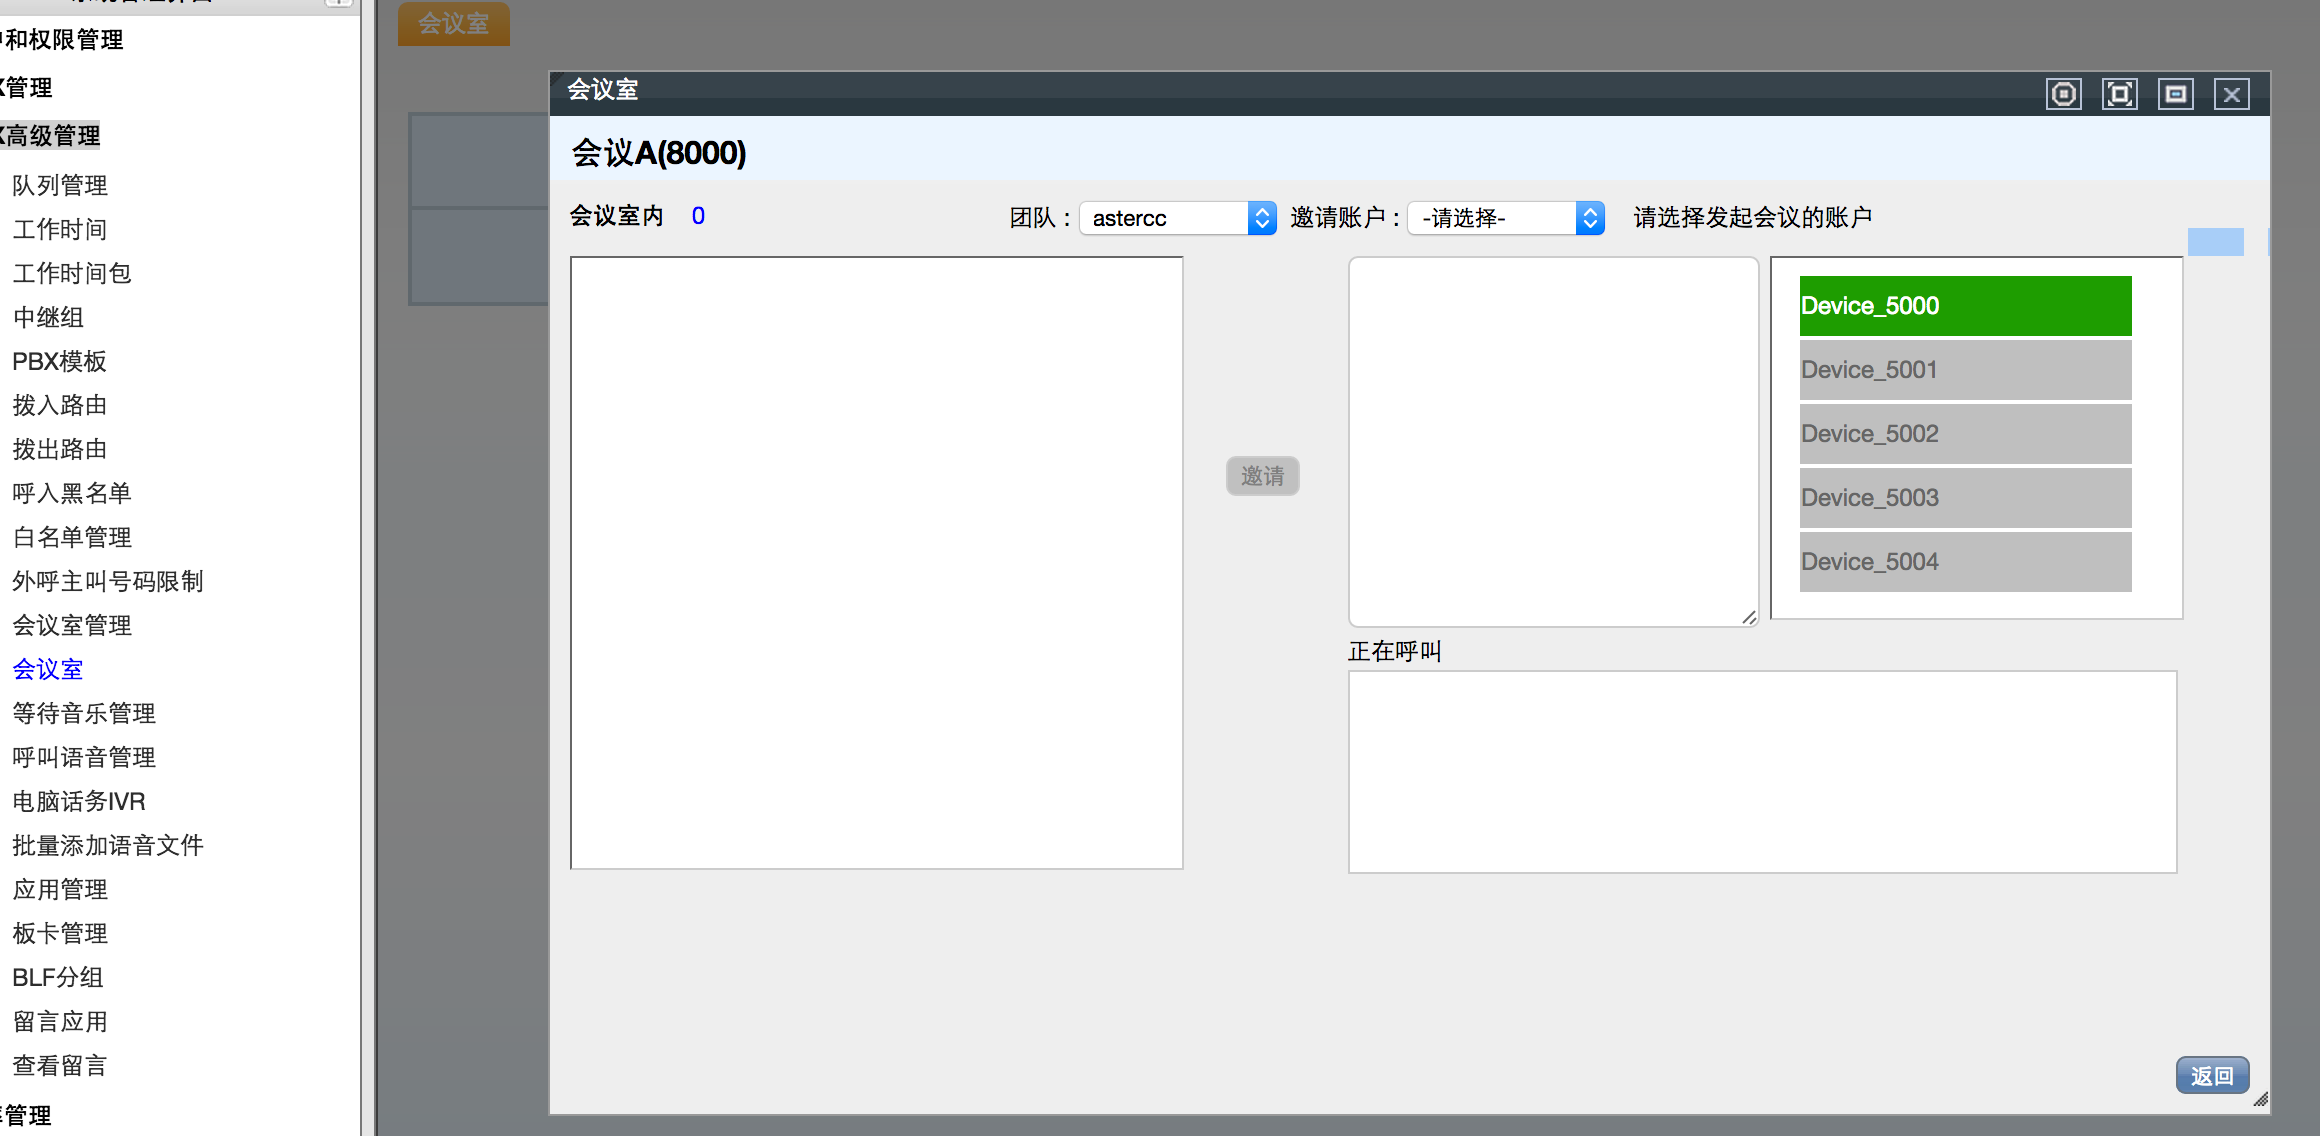Open 电脑话务IVR sidebar link
The height and width of the screenshot is (1136, 2320).
(x=79, y=801)
